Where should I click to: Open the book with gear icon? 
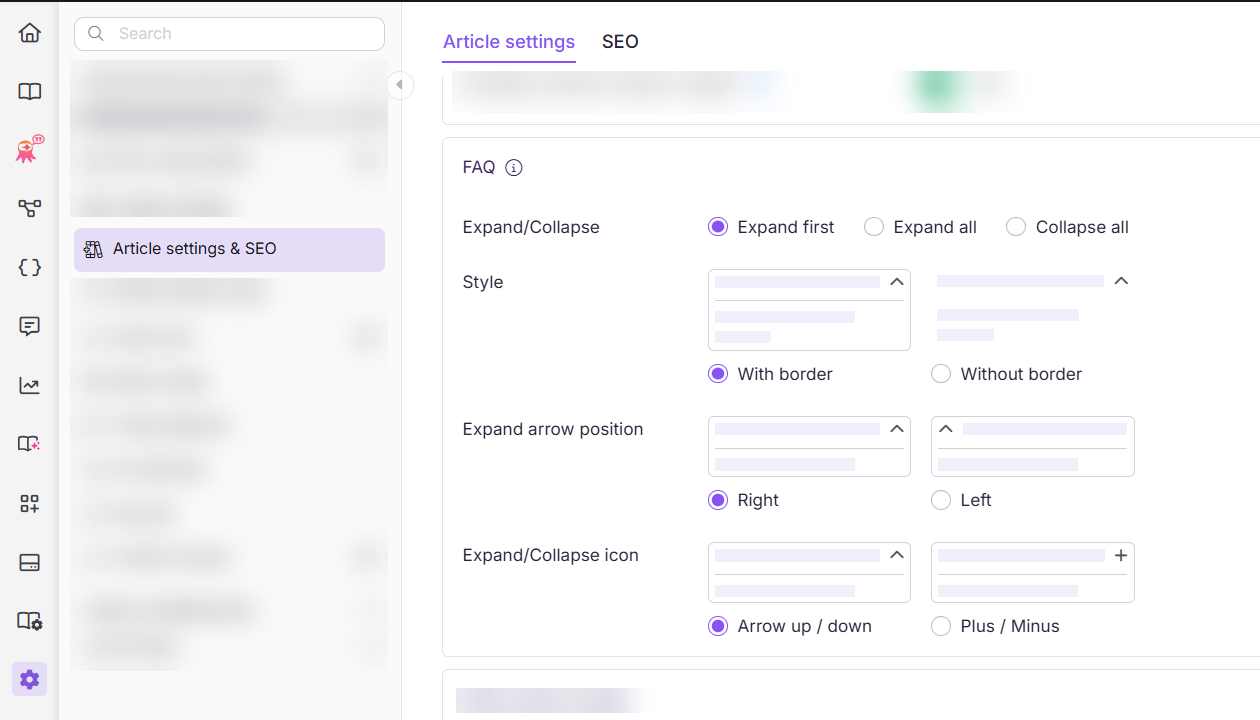point(30,621)
